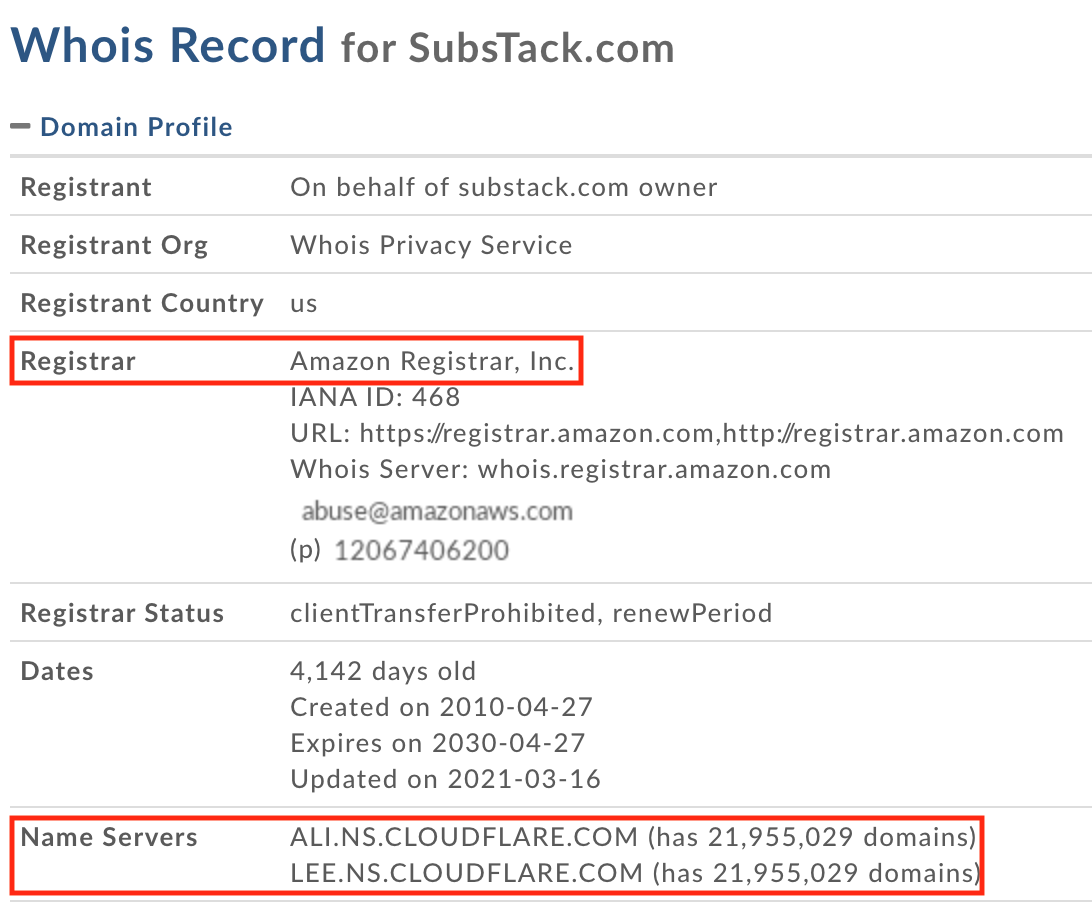
Task: Select the 'Created on 2010-04-27' line
Action: click(441, 707)
